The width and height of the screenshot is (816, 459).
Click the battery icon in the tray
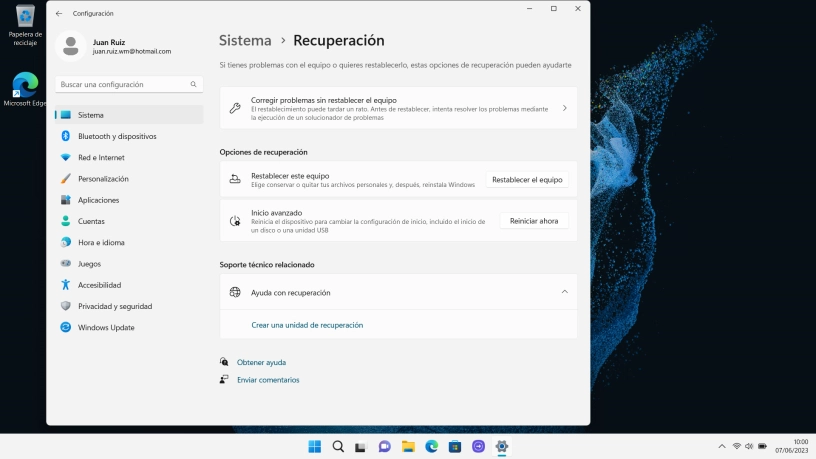coord(762,447)
